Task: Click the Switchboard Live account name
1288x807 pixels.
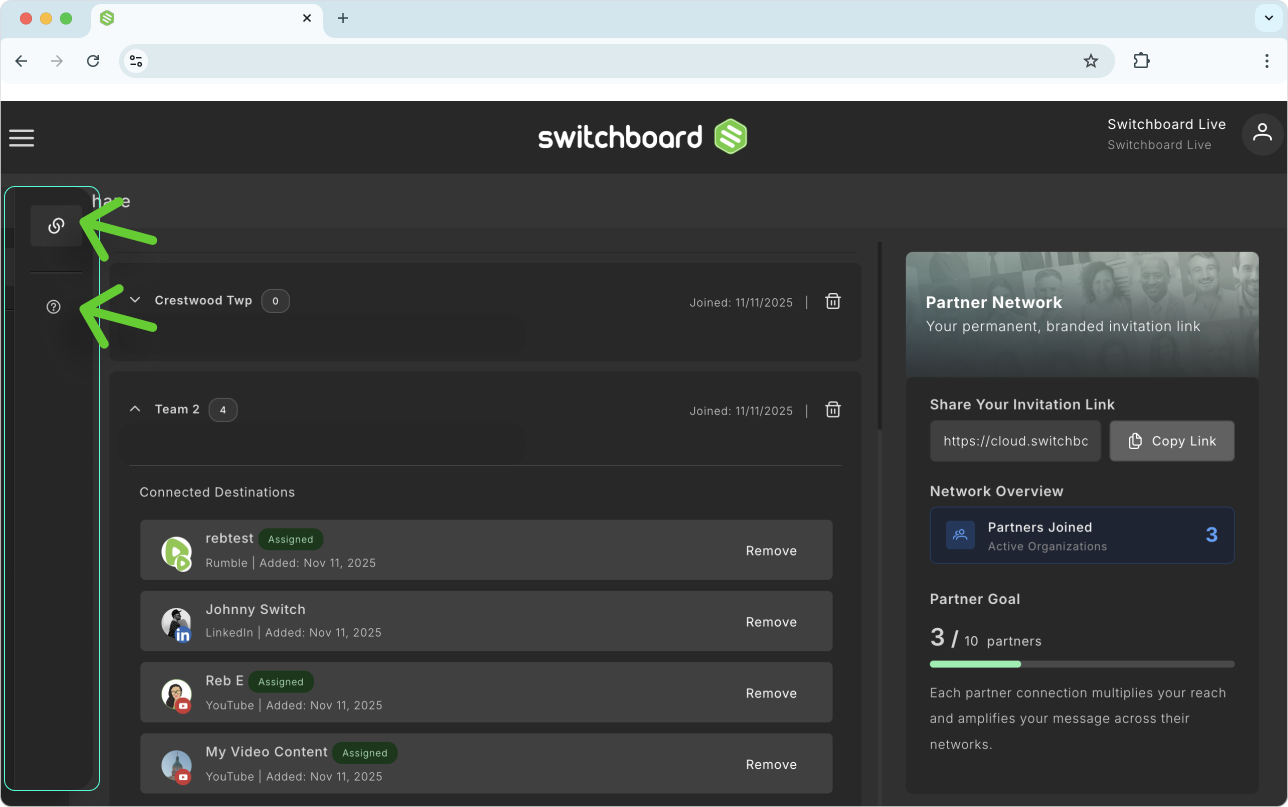Action: tap(1166, 124)
